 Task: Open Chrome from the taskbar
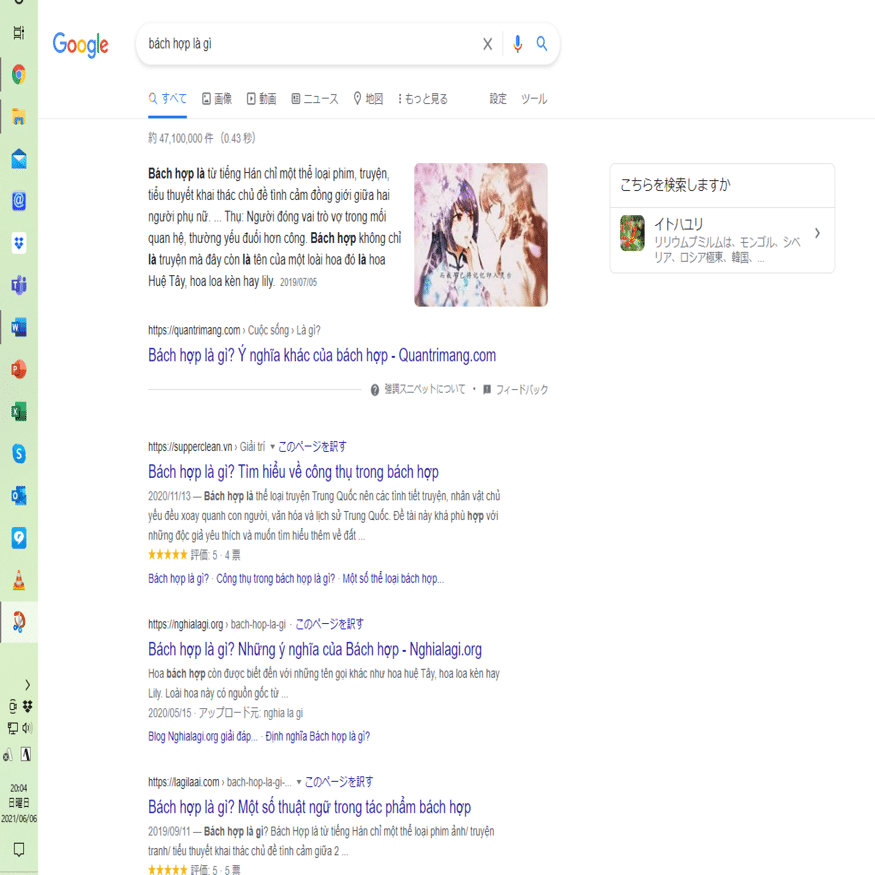(x=19, y=74)
